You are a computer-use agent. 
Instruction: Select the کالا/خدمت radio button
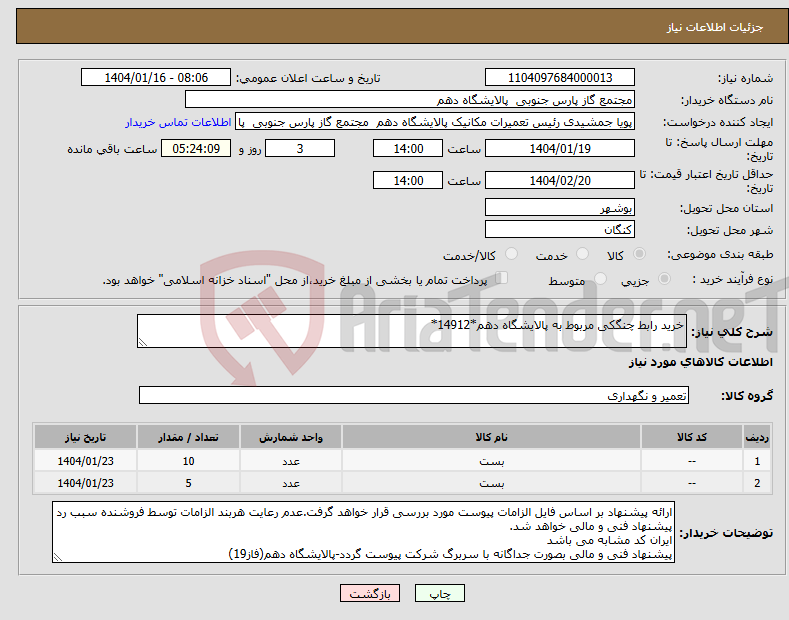tap(511, 254)
